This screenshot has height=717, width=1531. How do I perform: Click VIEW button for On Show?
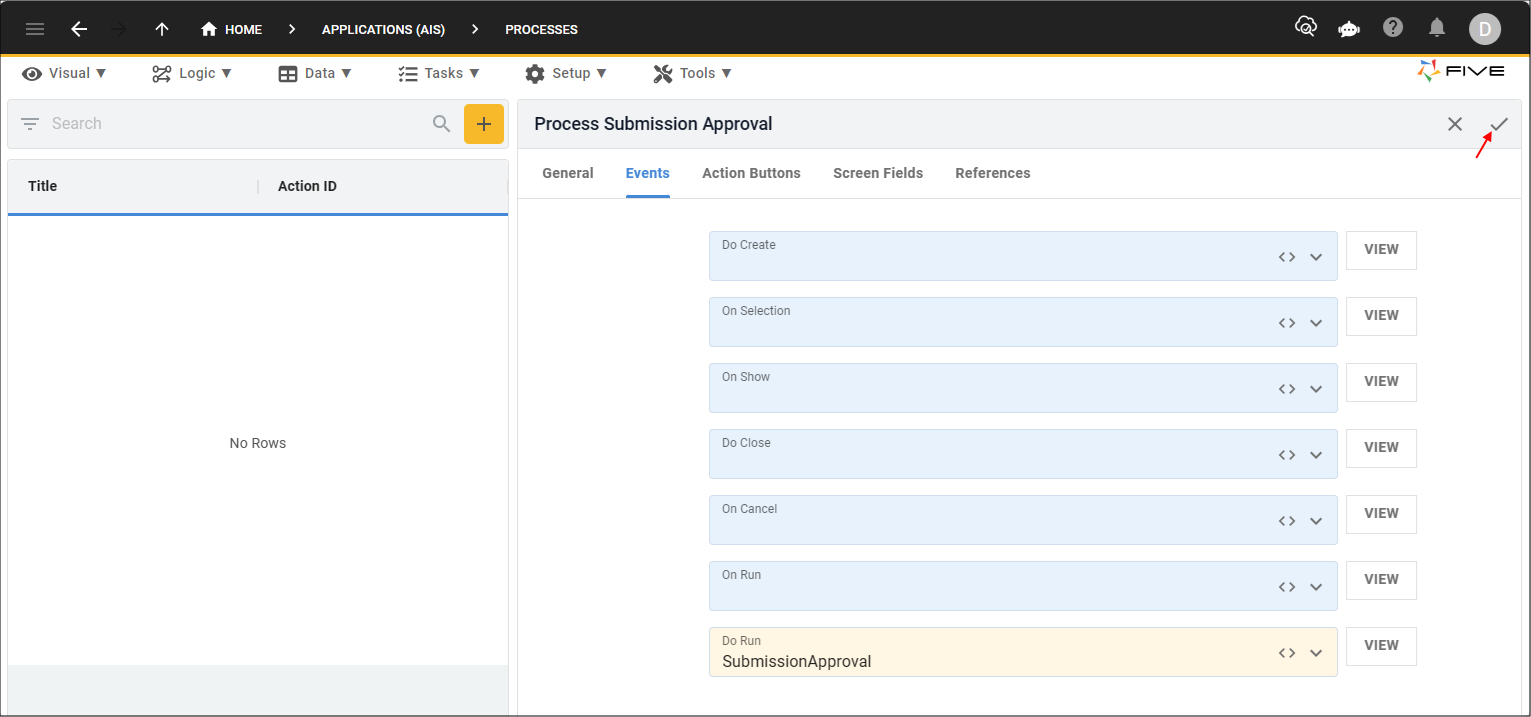(1381, 381)
